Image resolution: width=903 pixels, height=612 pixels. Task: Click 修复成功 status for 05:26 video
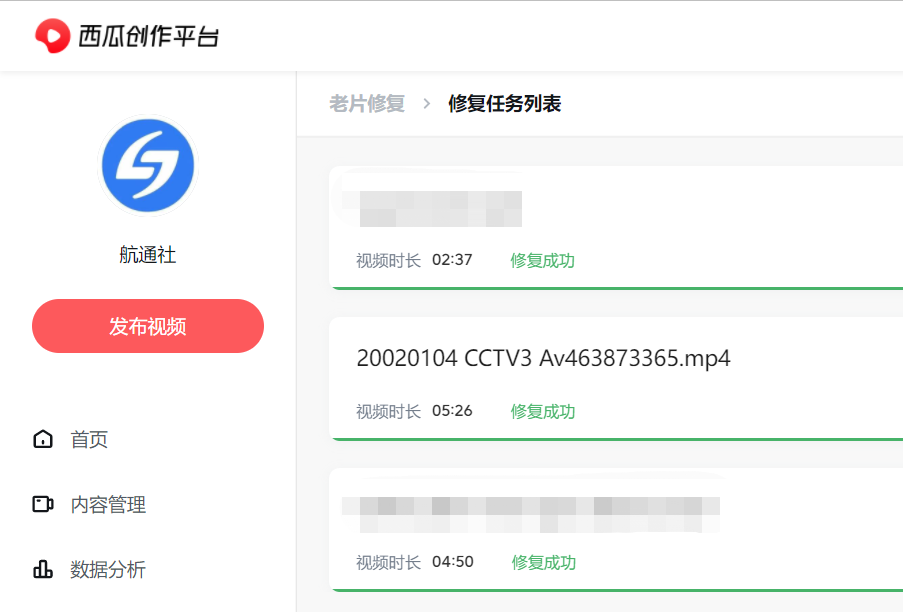pos(542,411)
